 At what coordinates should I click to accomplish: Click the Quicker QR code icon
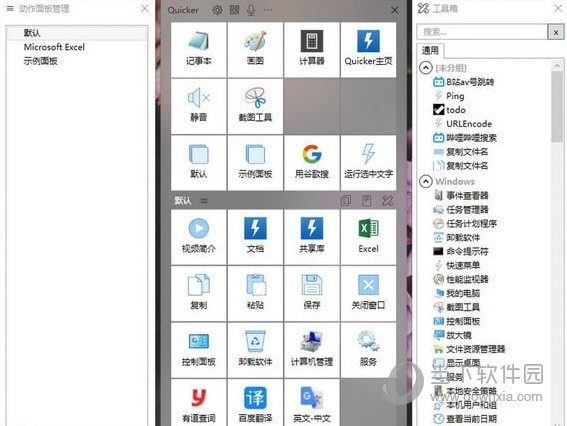234,10
